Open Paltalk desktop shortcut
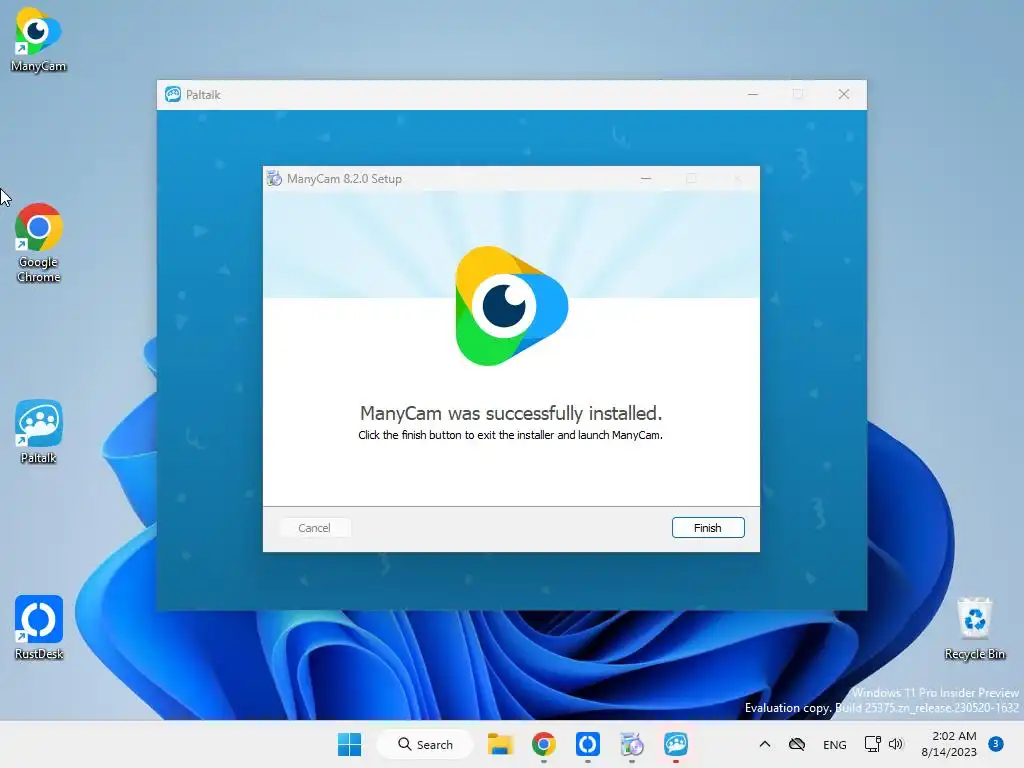Viewport: 1024px width, 768px height. pyautogui.click(x=39, y=432)
